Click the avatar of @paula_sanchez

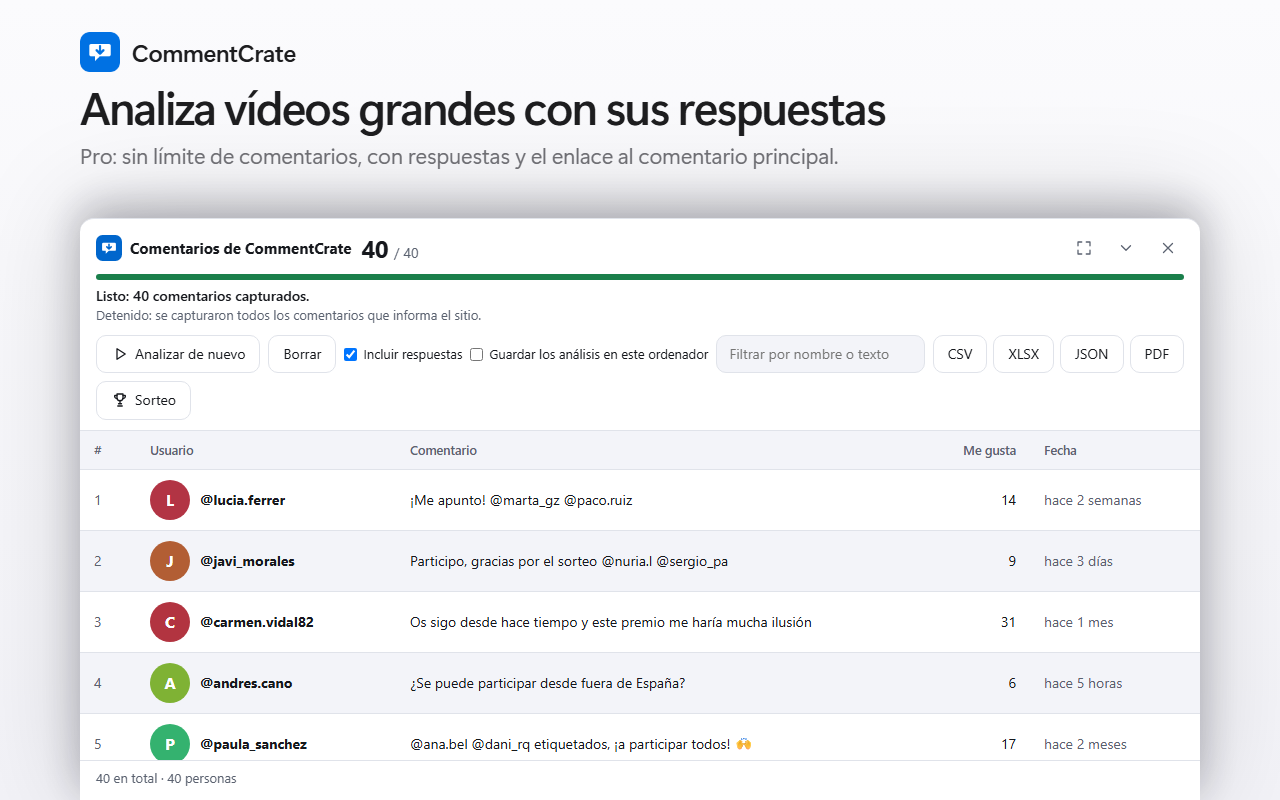(x=170, y=744)
